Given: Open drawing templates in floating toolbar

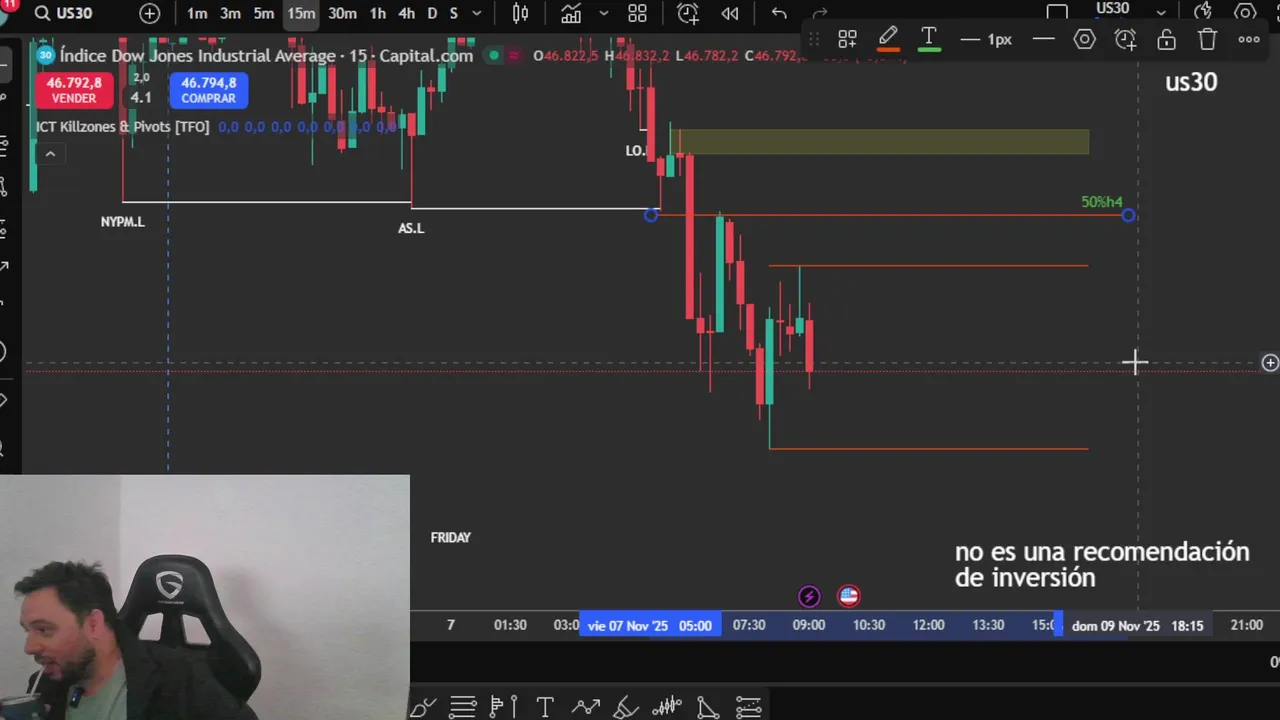Looking at the screenshot, I should [847, 39].
